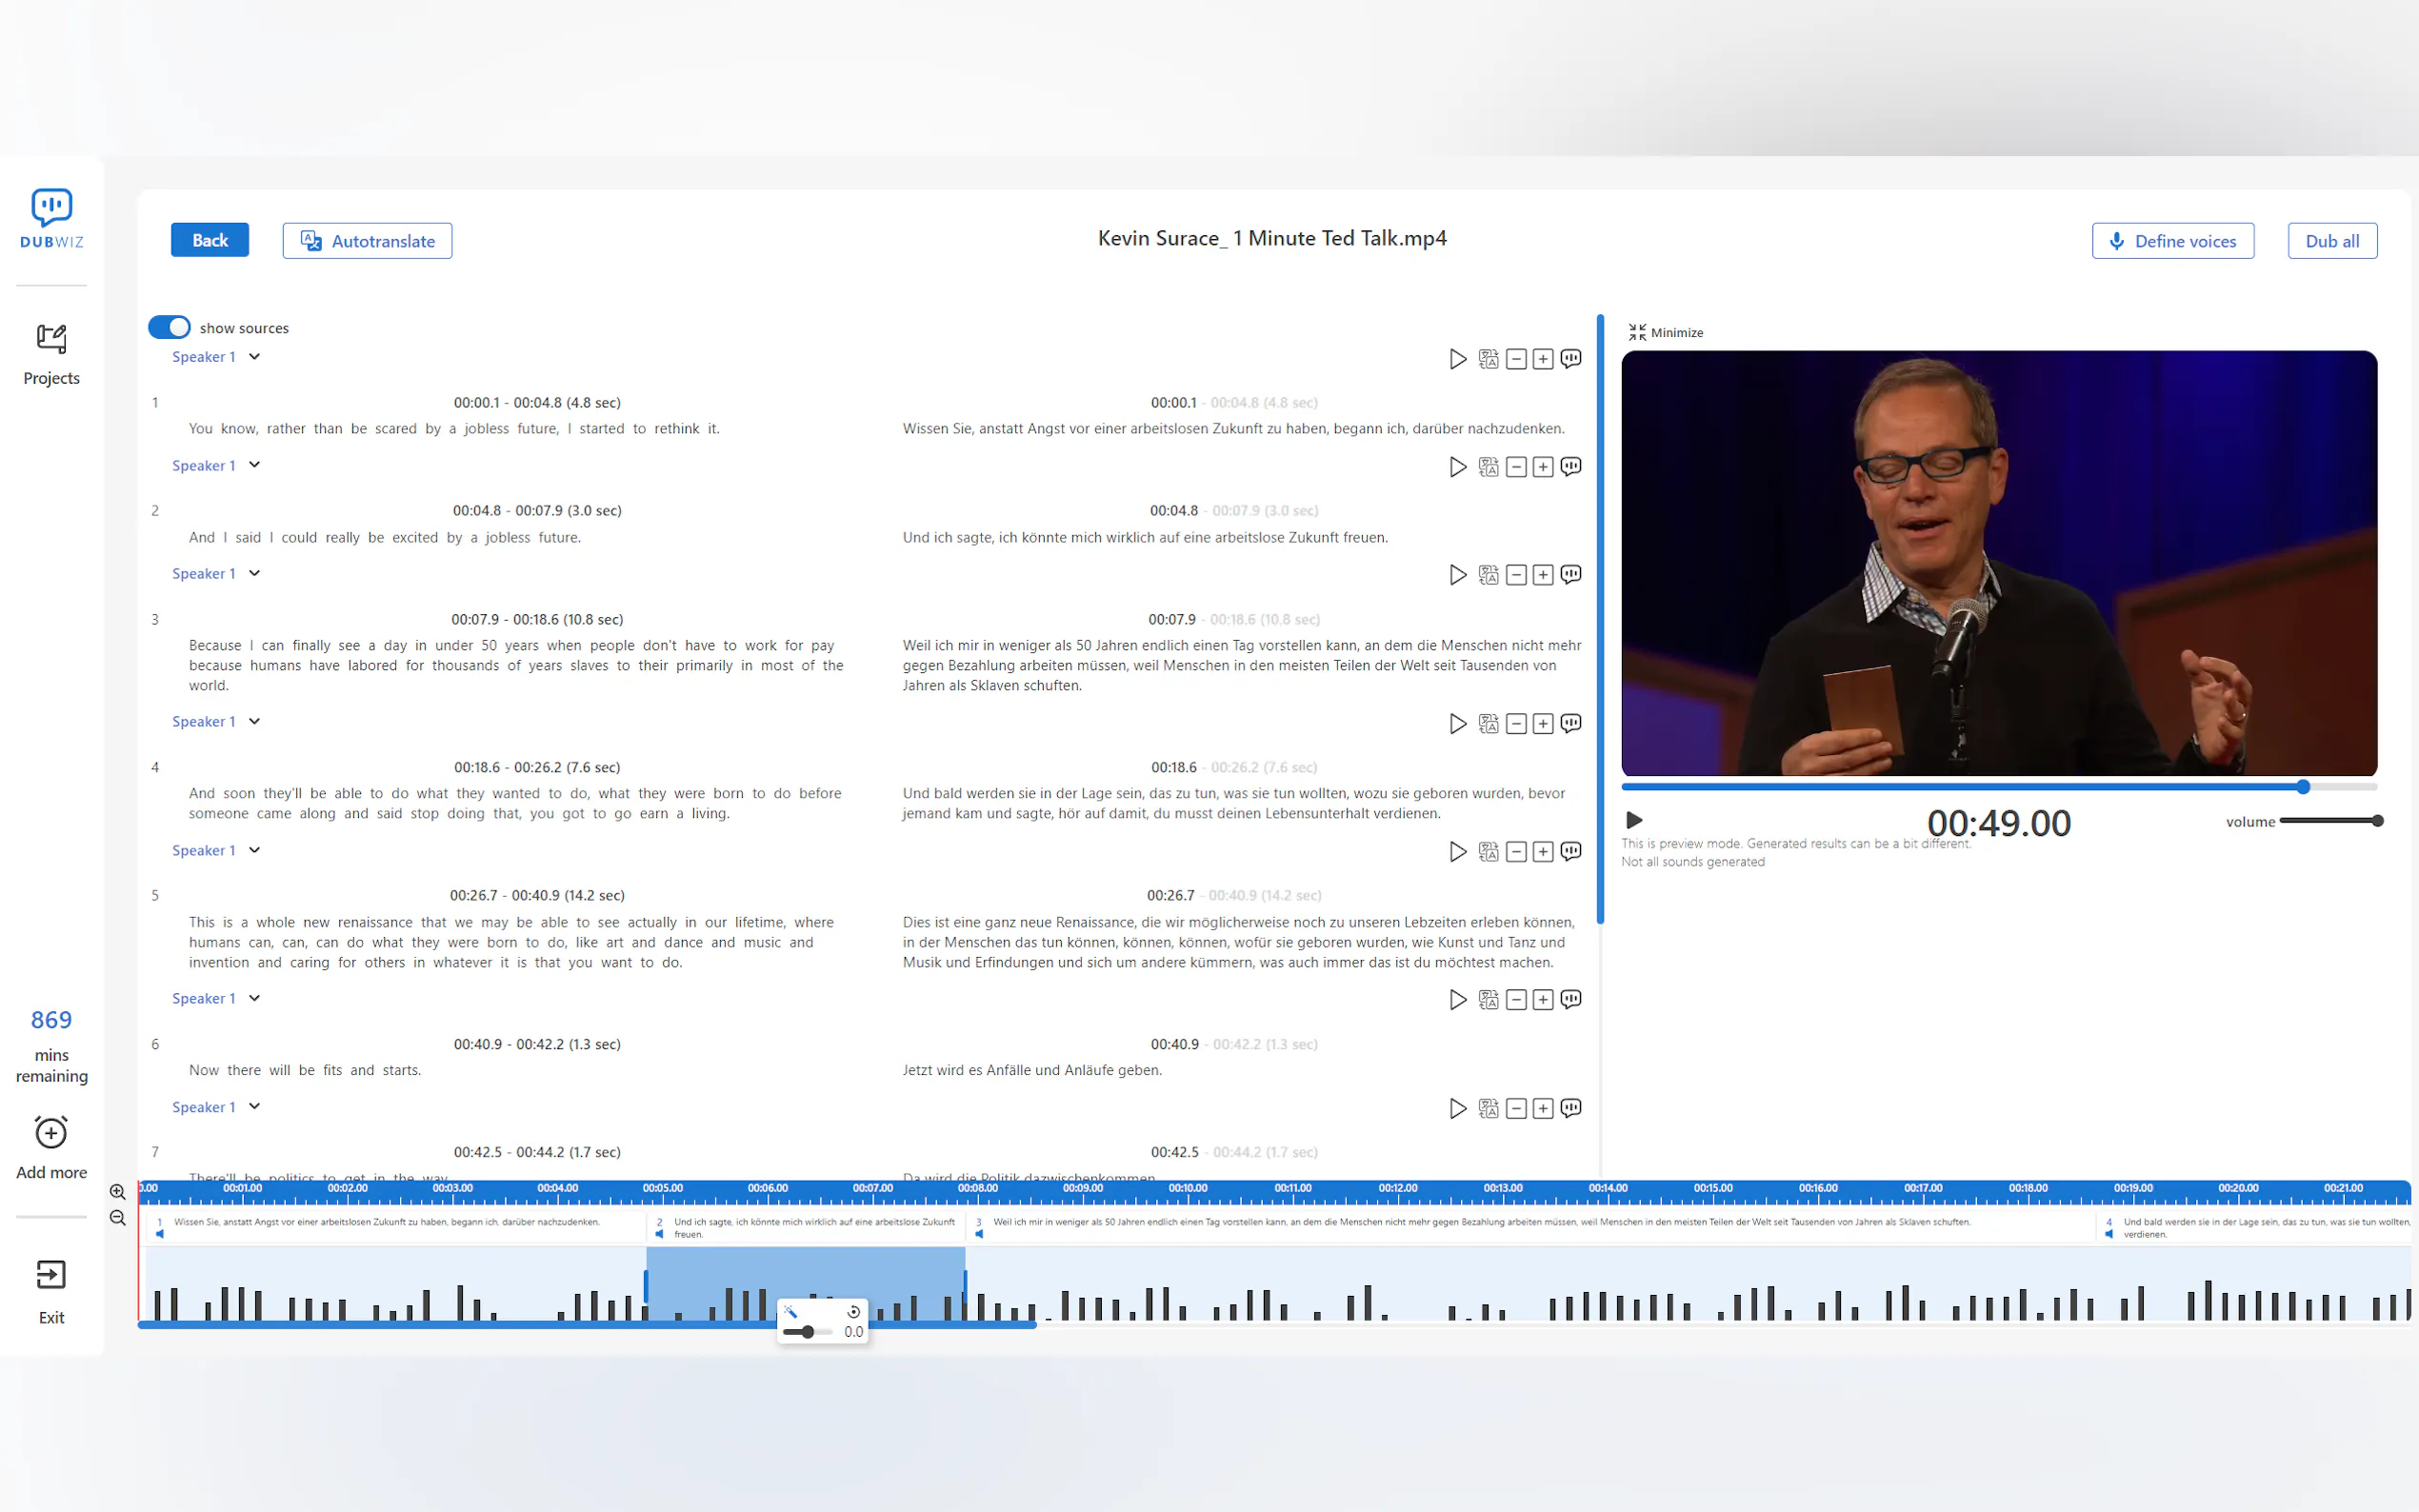The image size is (2419, 1512).
Task: Click the Autotranslate button
Action: point(367,241)
